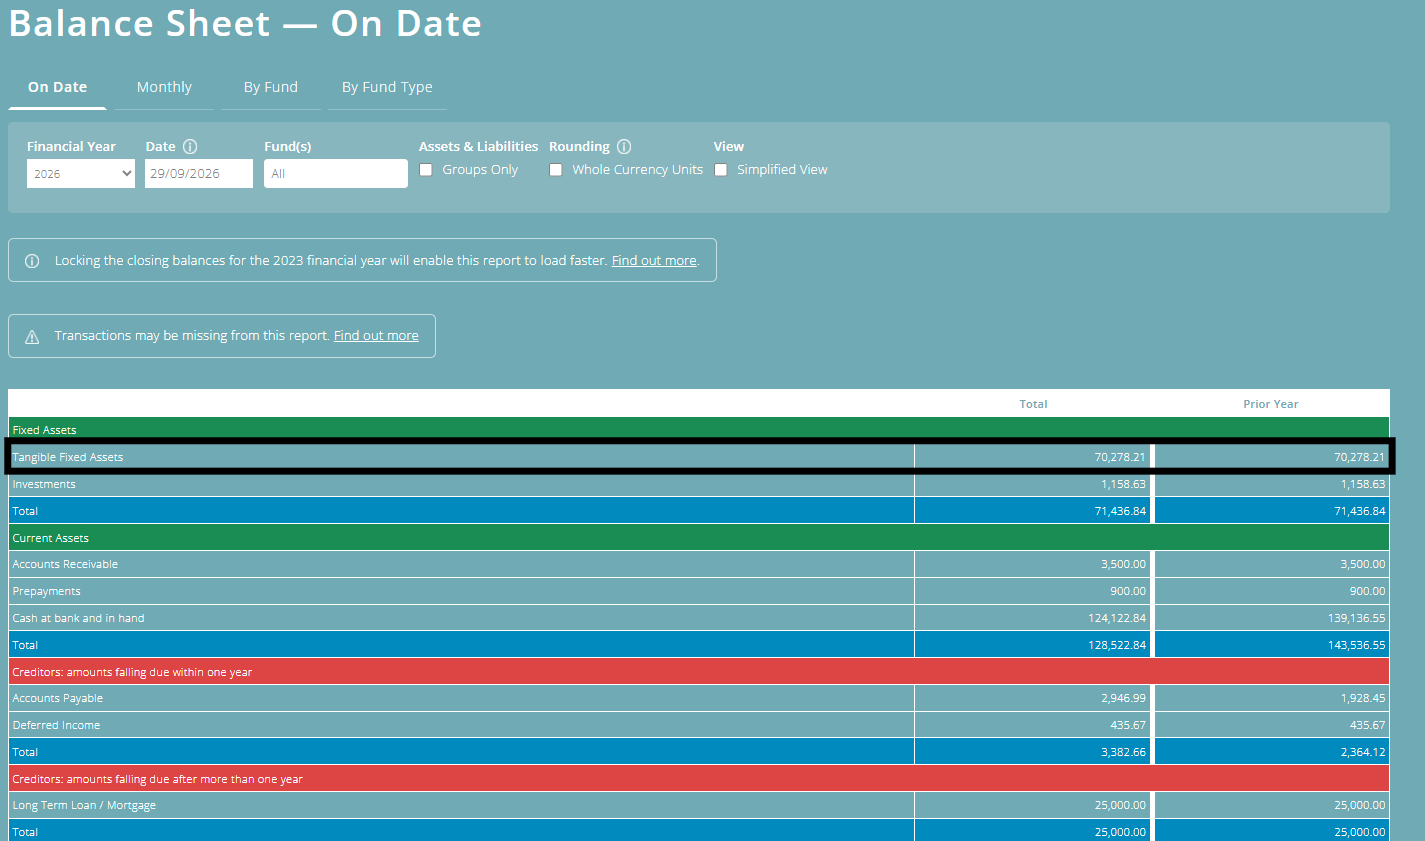The width and height of the screenshot is (1425, 841).
Task: Click the Date input field showing 29/09/2026
Action: (x=199, y=173)
